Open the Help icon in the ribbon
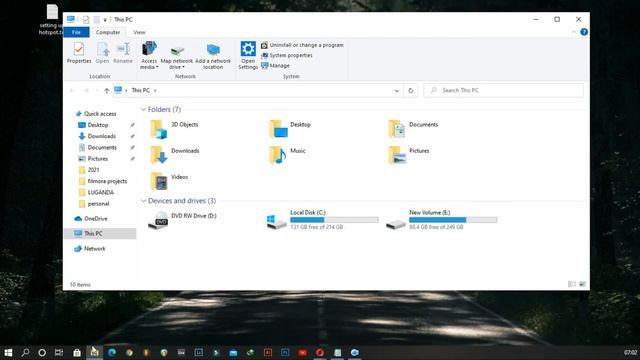This screenshot has width=640, height=360. click(x=584, y=32)
